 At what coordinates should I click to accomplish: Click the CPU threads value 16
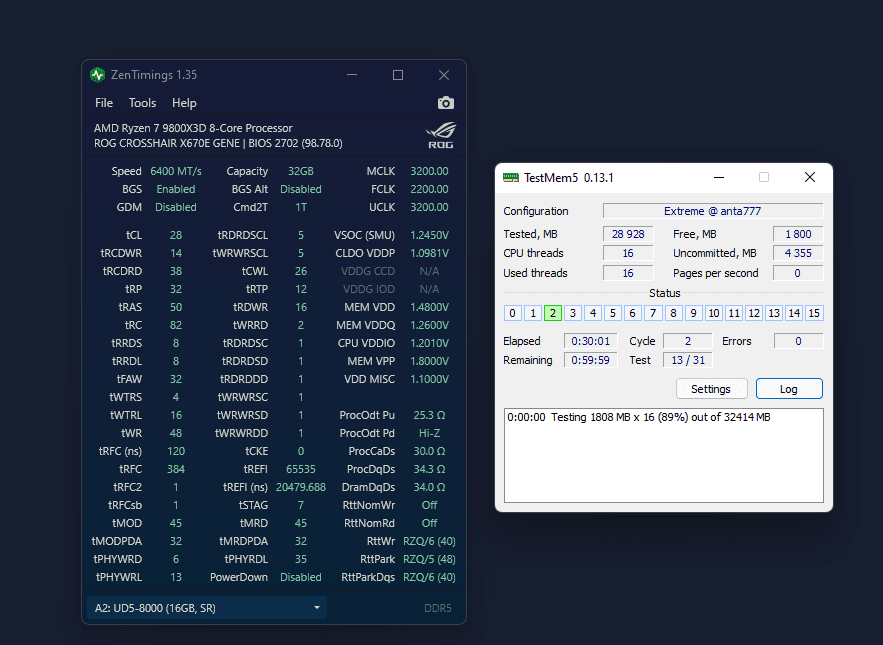click(628, 253)
